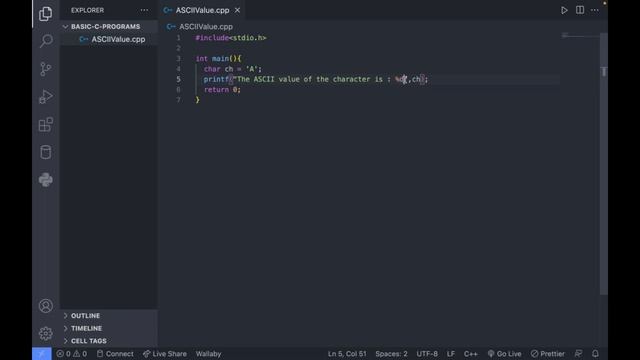Click Prettier in the status bar
The height and width of the screenshot is (360, 640).
click(x=548, y=353)
